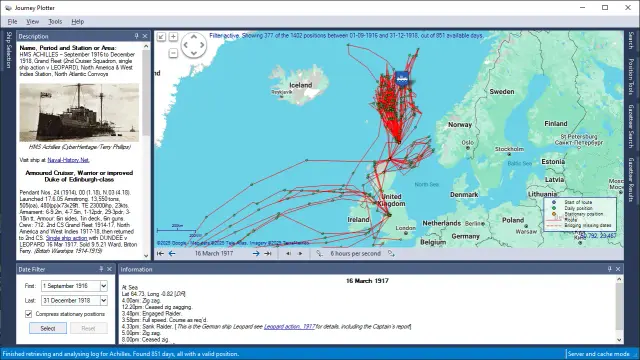Open the View menu
The height and width of the screenshot is (360, 640).
pos(33,22)
